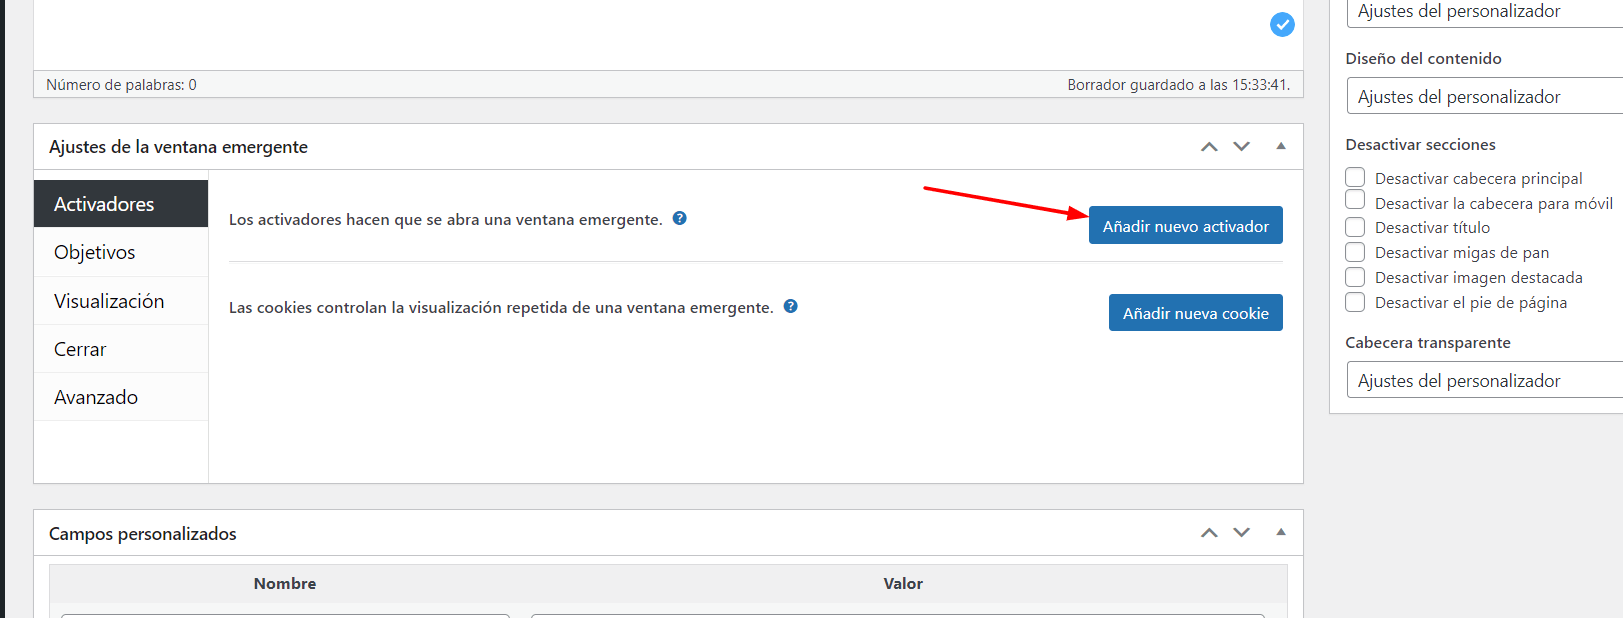Open help tooltip for activadores description

click(x=679, y=218)
